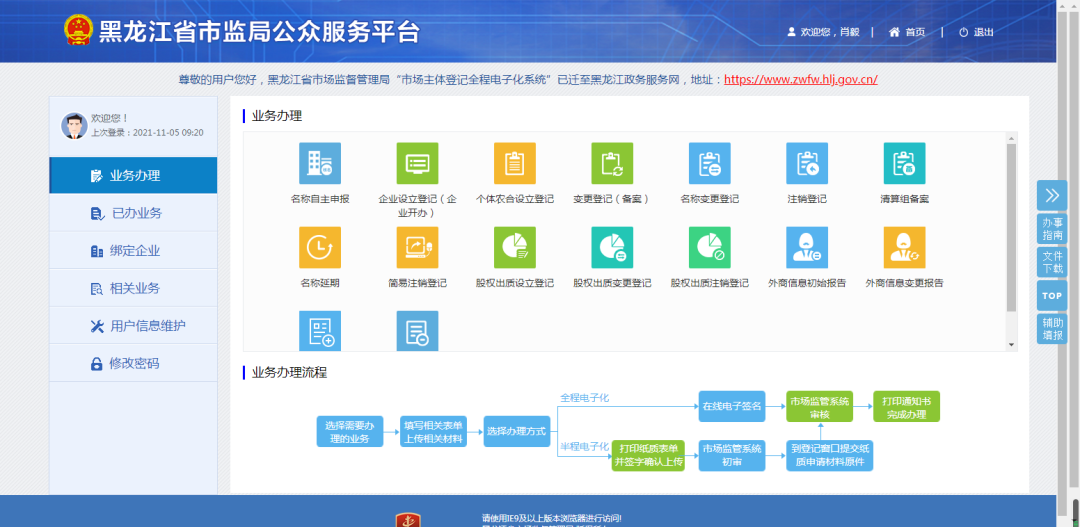Click the 到登记窗口提交纸质申请材料原件 step

point(830,455)
